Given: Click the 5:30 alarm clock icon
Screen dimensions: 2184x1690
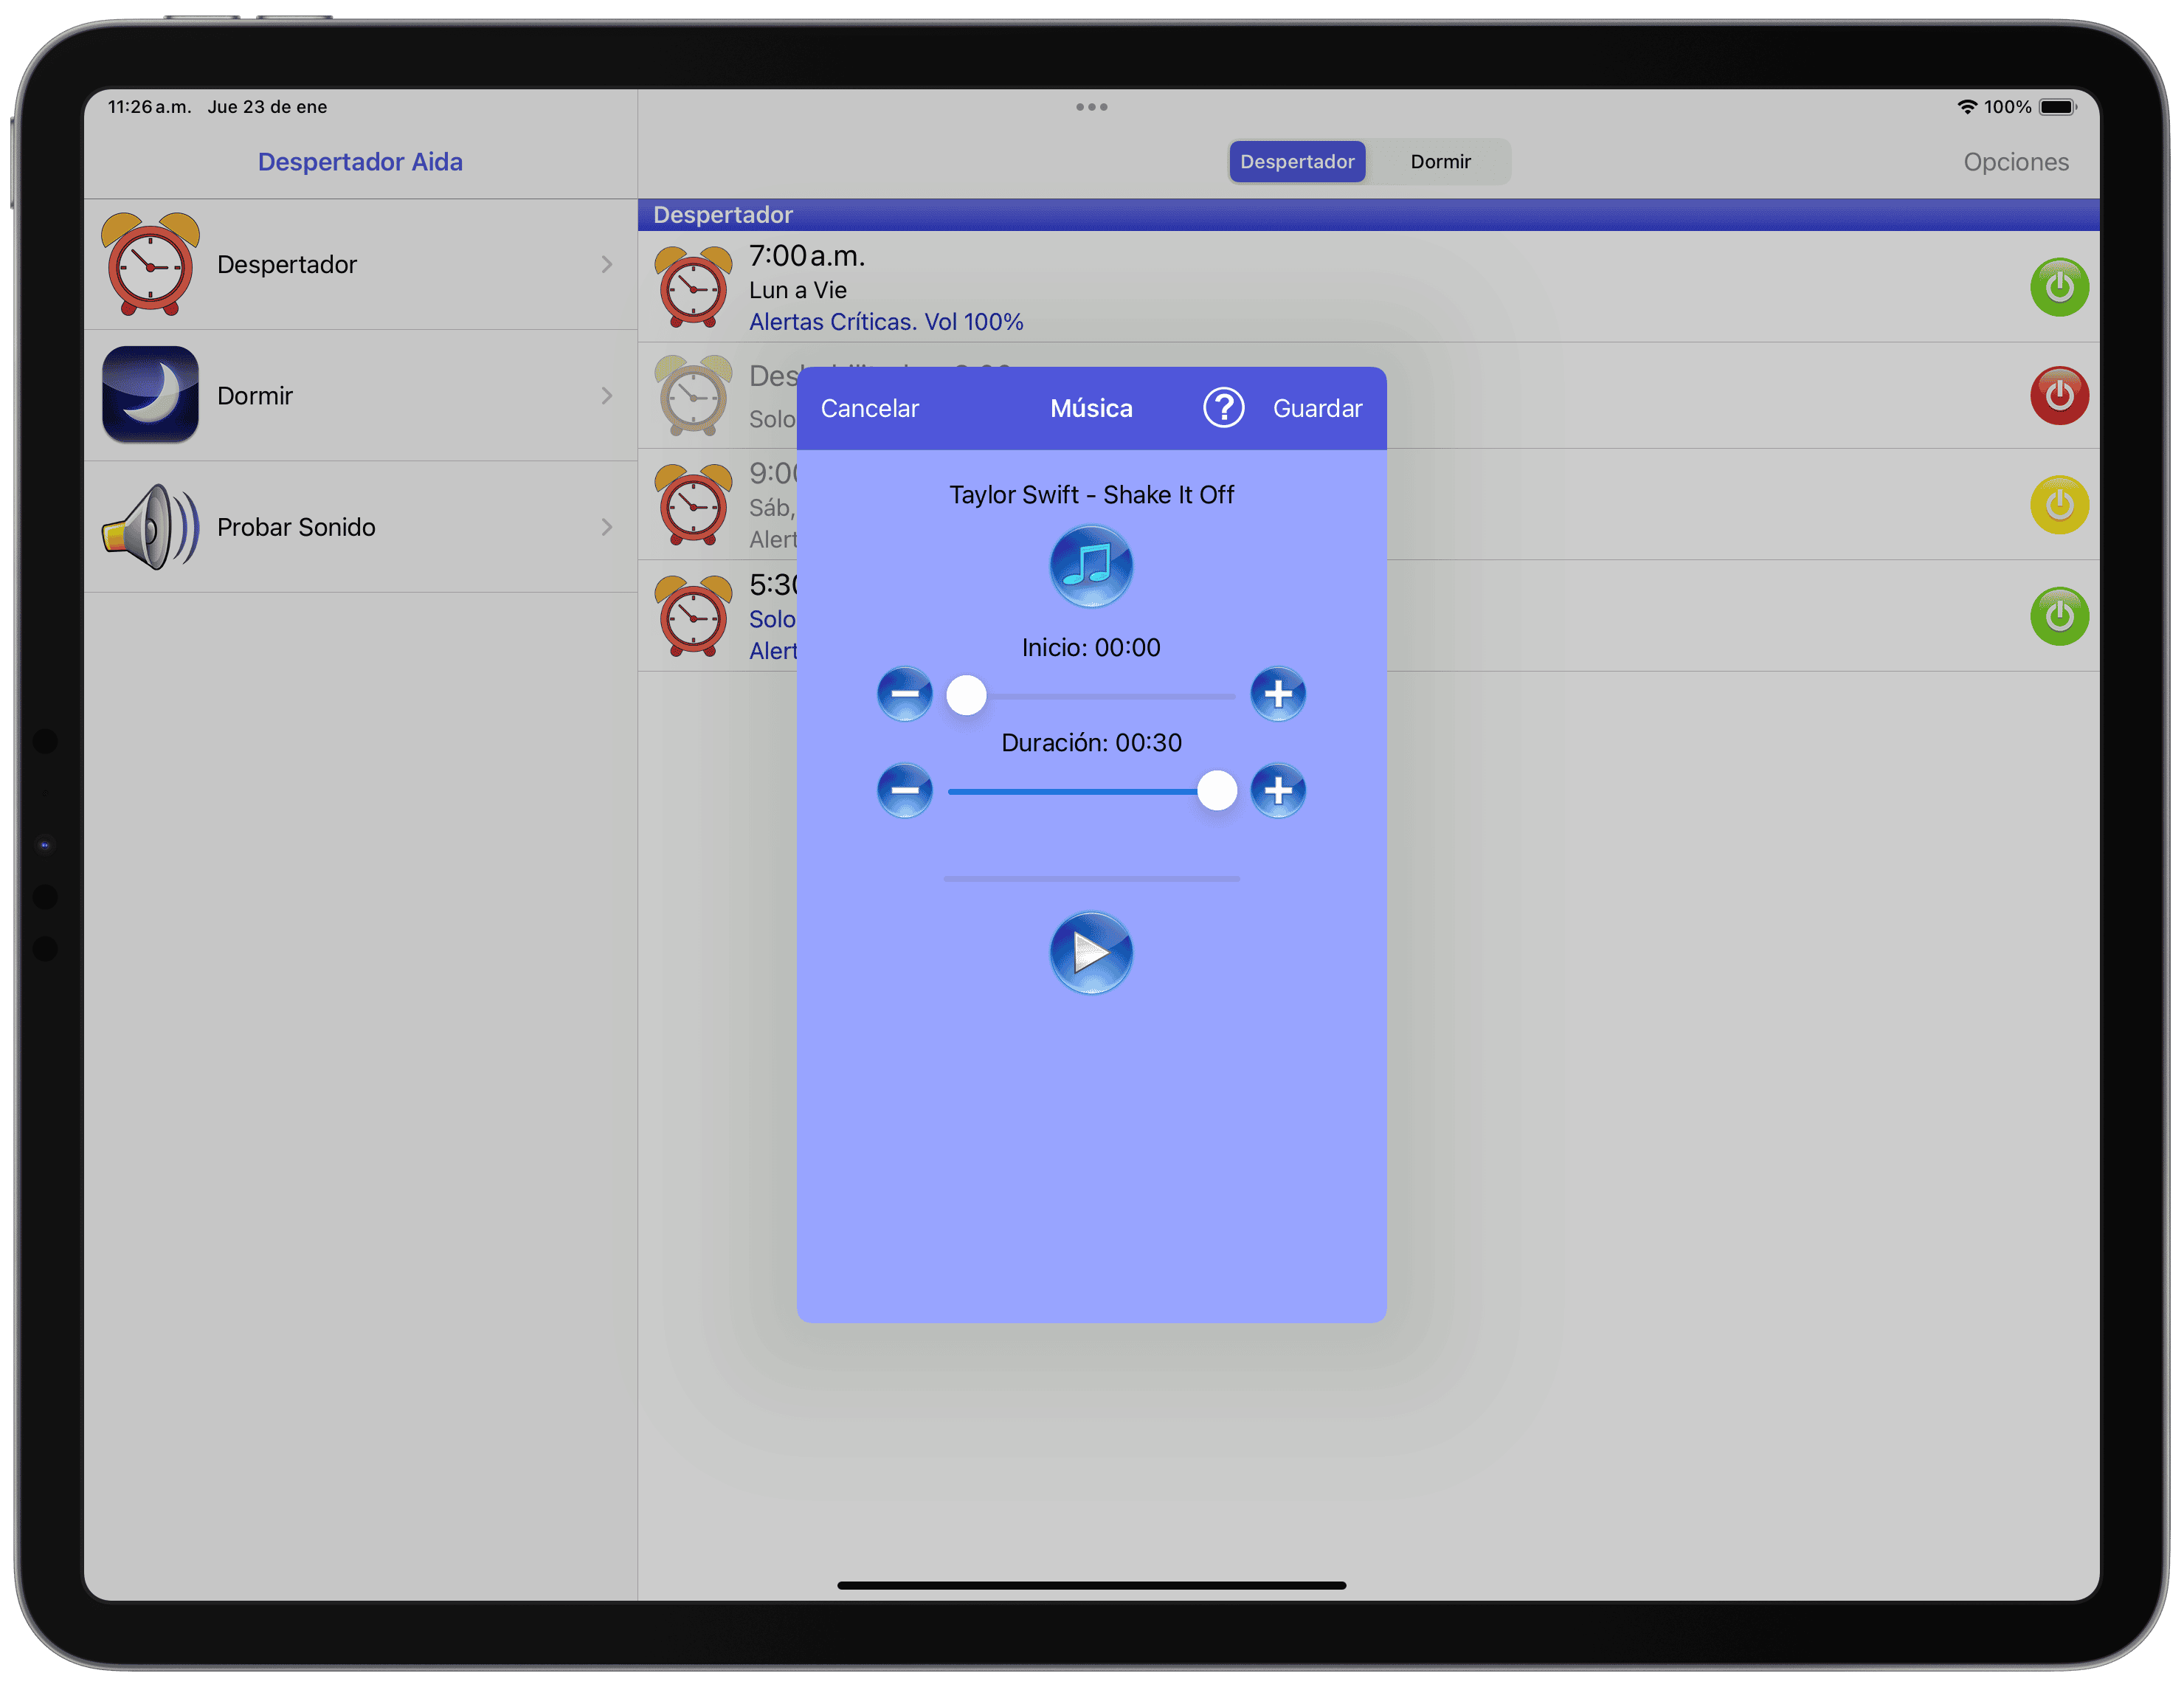Looking at the screenshot, I should click(693, 616).
